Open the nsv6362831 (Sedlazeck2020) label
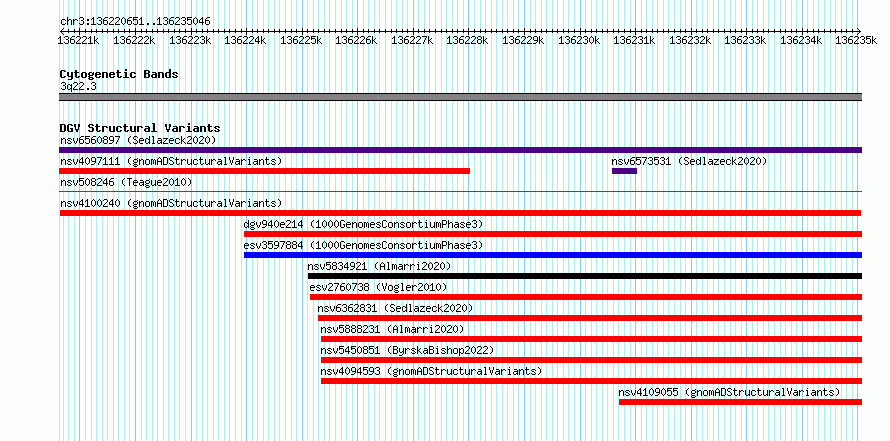Screen dimensions: 890x441 click(395, 308)
